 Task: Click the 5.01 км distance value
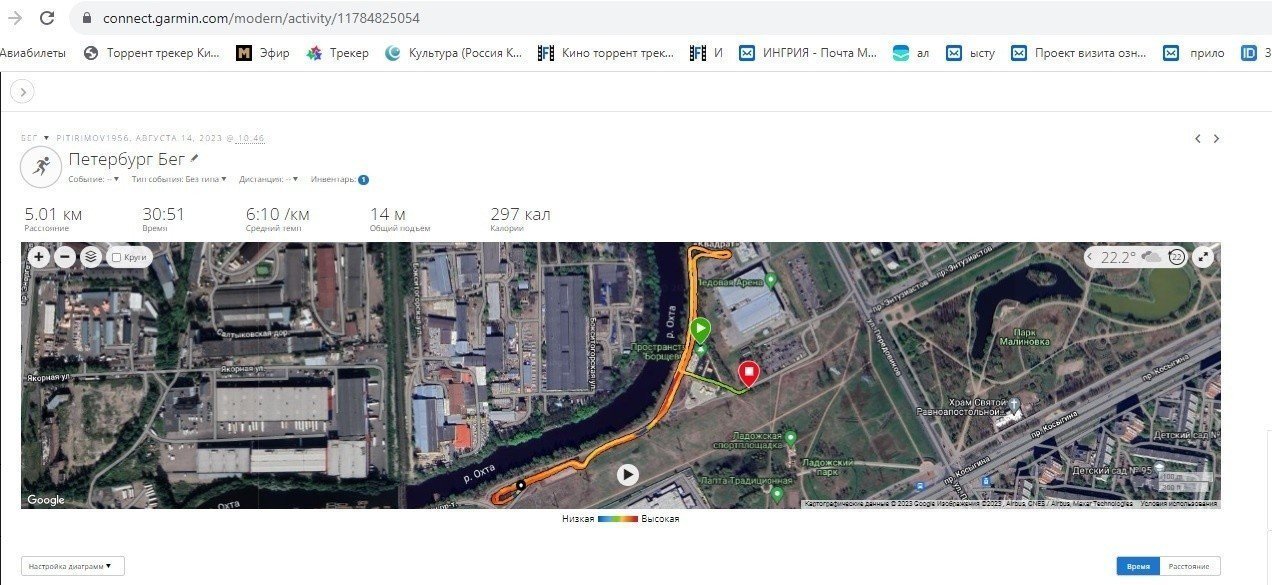54,214
